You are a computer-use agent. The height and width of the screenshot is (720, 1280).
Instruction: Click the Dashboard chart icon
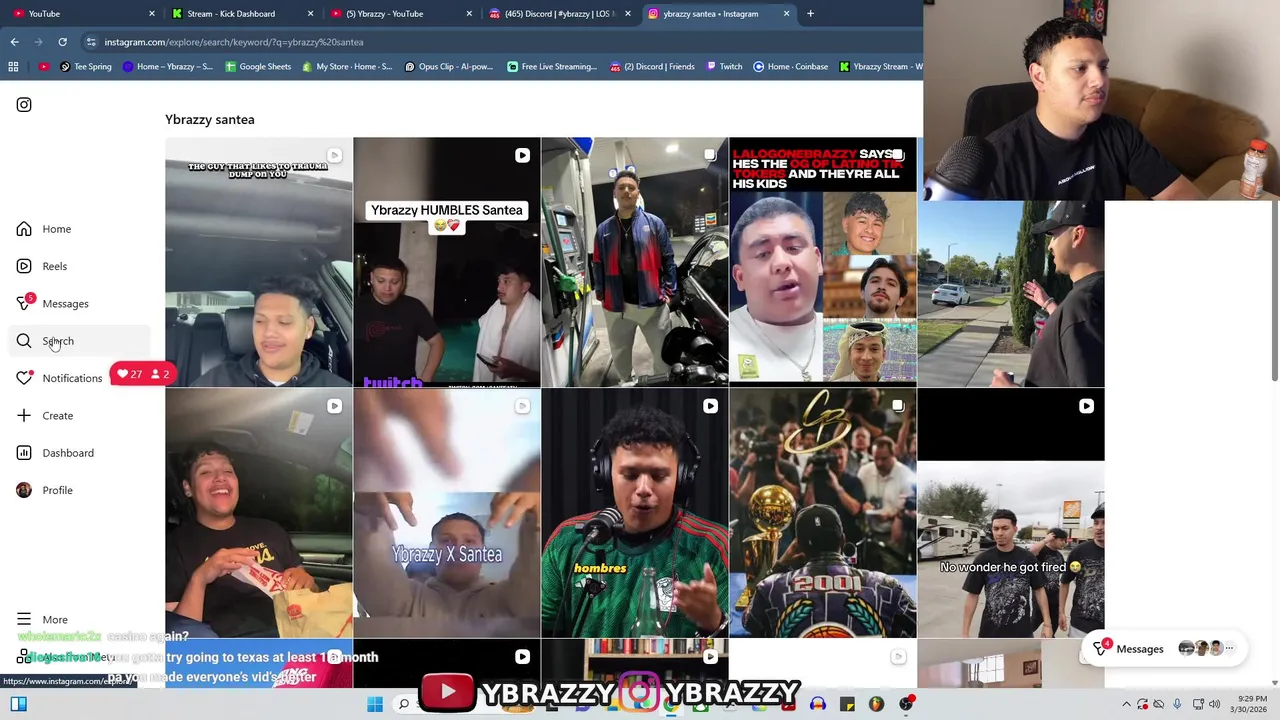click(24, 453)
